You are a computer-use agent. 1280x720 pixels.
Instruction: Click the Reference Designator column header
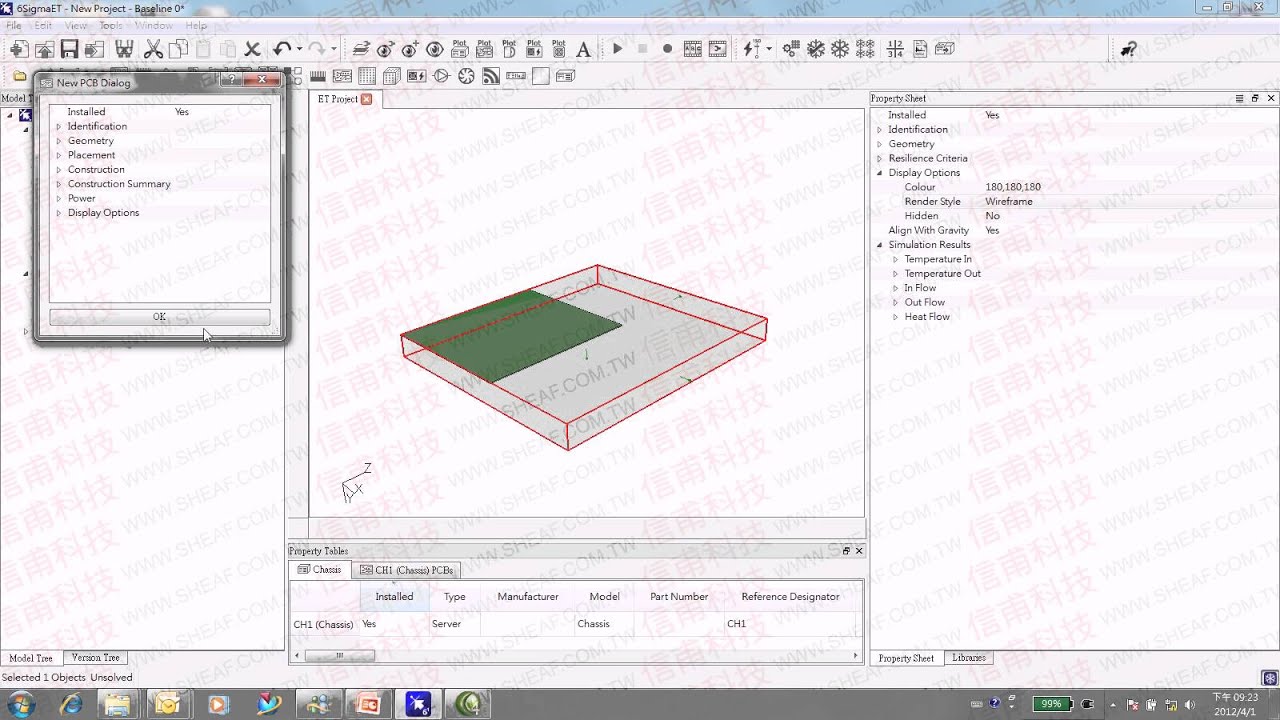pos(790,597)
